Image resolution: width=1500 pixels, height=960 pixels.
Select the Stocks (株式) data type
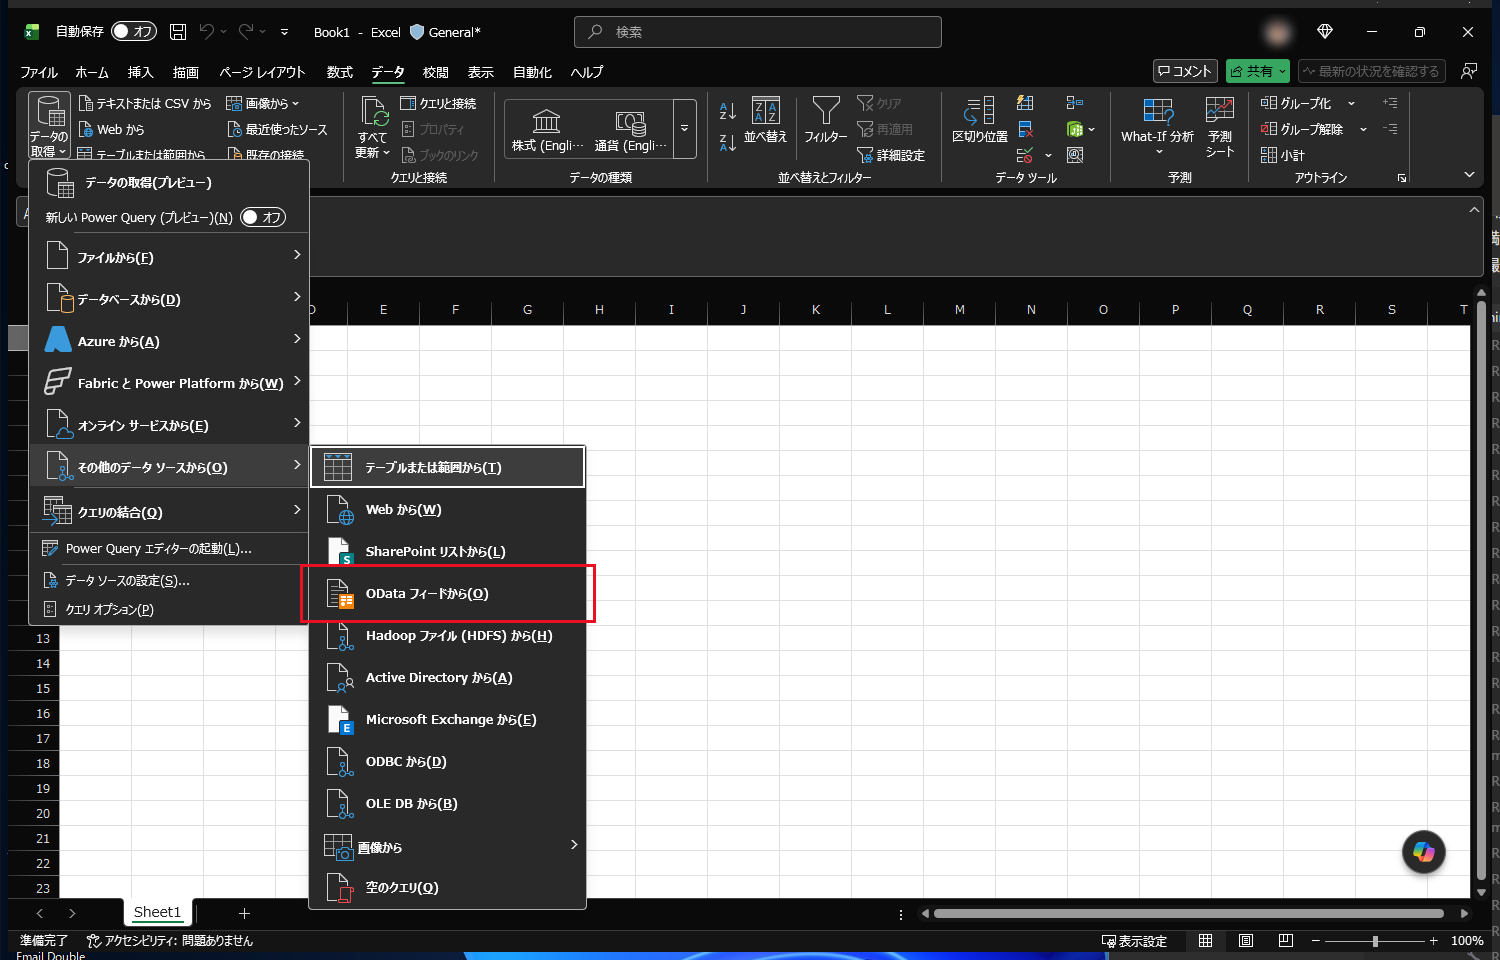coord(547,129)
